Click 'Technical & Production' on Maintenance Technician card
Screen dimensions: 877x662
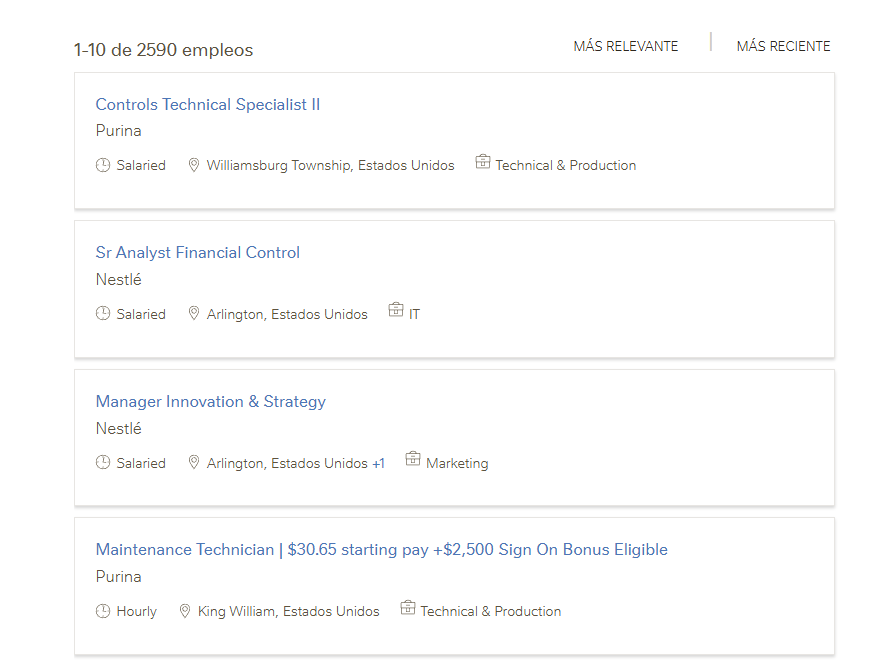491,611
